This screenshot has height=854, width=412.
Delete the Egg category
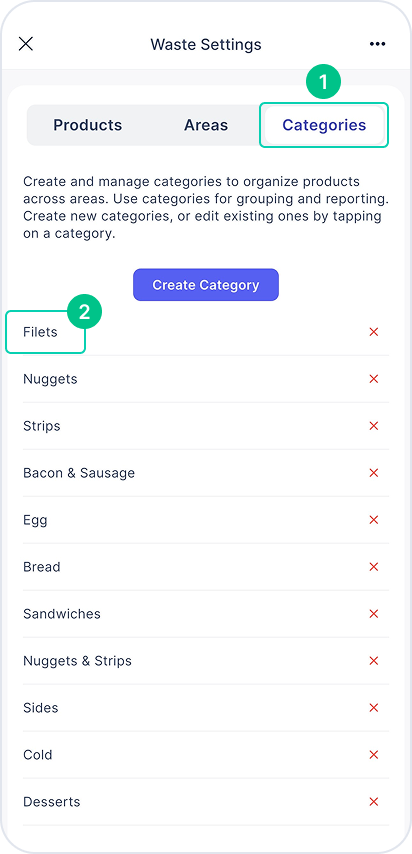point(374,520)
